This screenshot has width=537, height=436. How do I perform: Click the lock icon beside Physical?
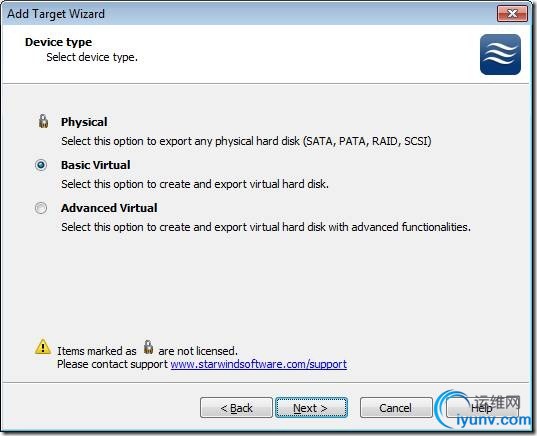pos(43,121)
